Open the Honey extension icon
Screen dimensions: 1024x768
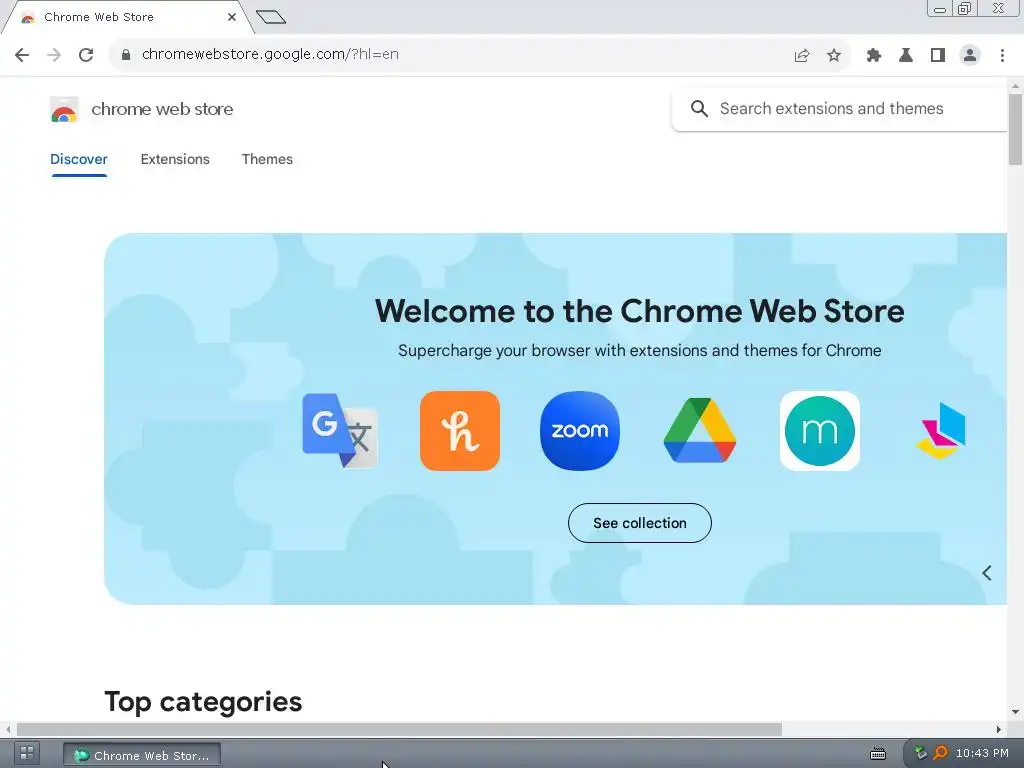(x=460, y=431)
